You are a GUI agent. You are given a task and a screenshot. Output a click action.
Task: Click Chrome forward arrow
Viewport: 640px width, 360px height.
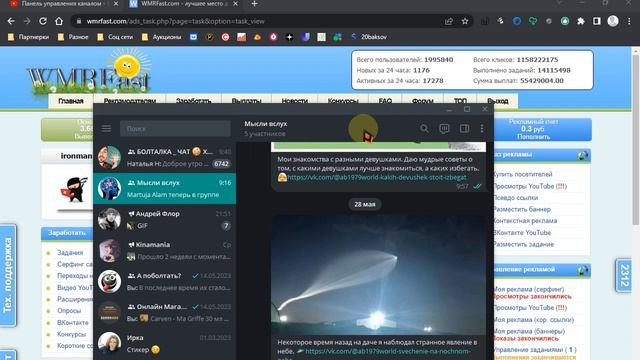(x=27, y=21)
